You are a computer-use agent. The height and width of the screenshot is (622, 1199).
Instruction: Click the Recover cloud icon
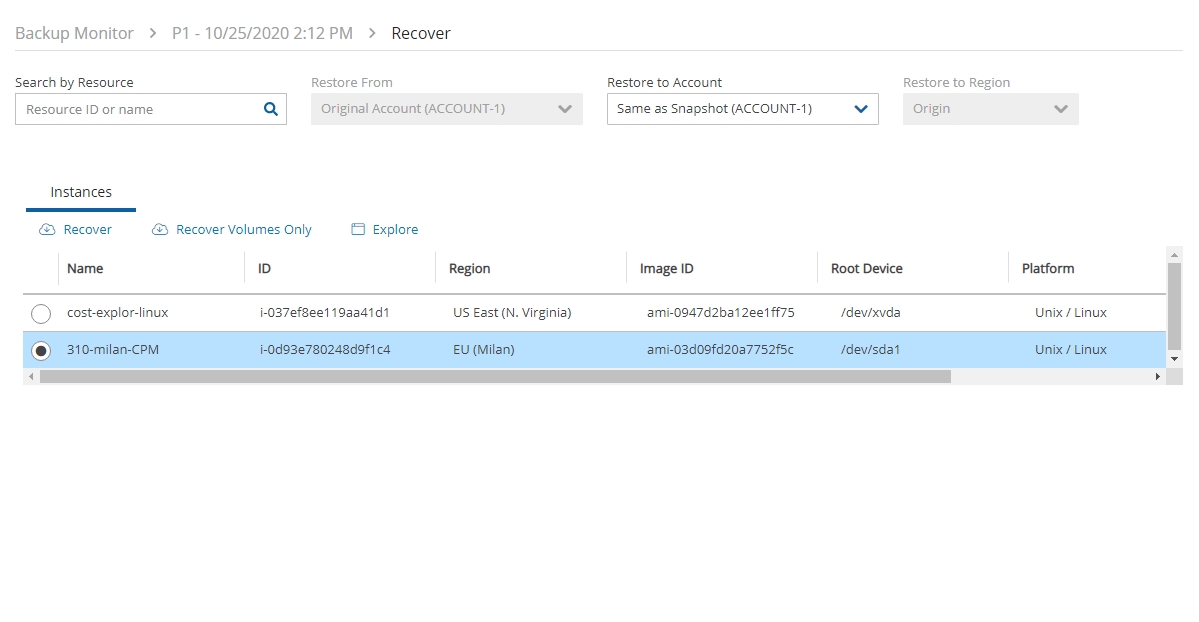pos(46,230)
